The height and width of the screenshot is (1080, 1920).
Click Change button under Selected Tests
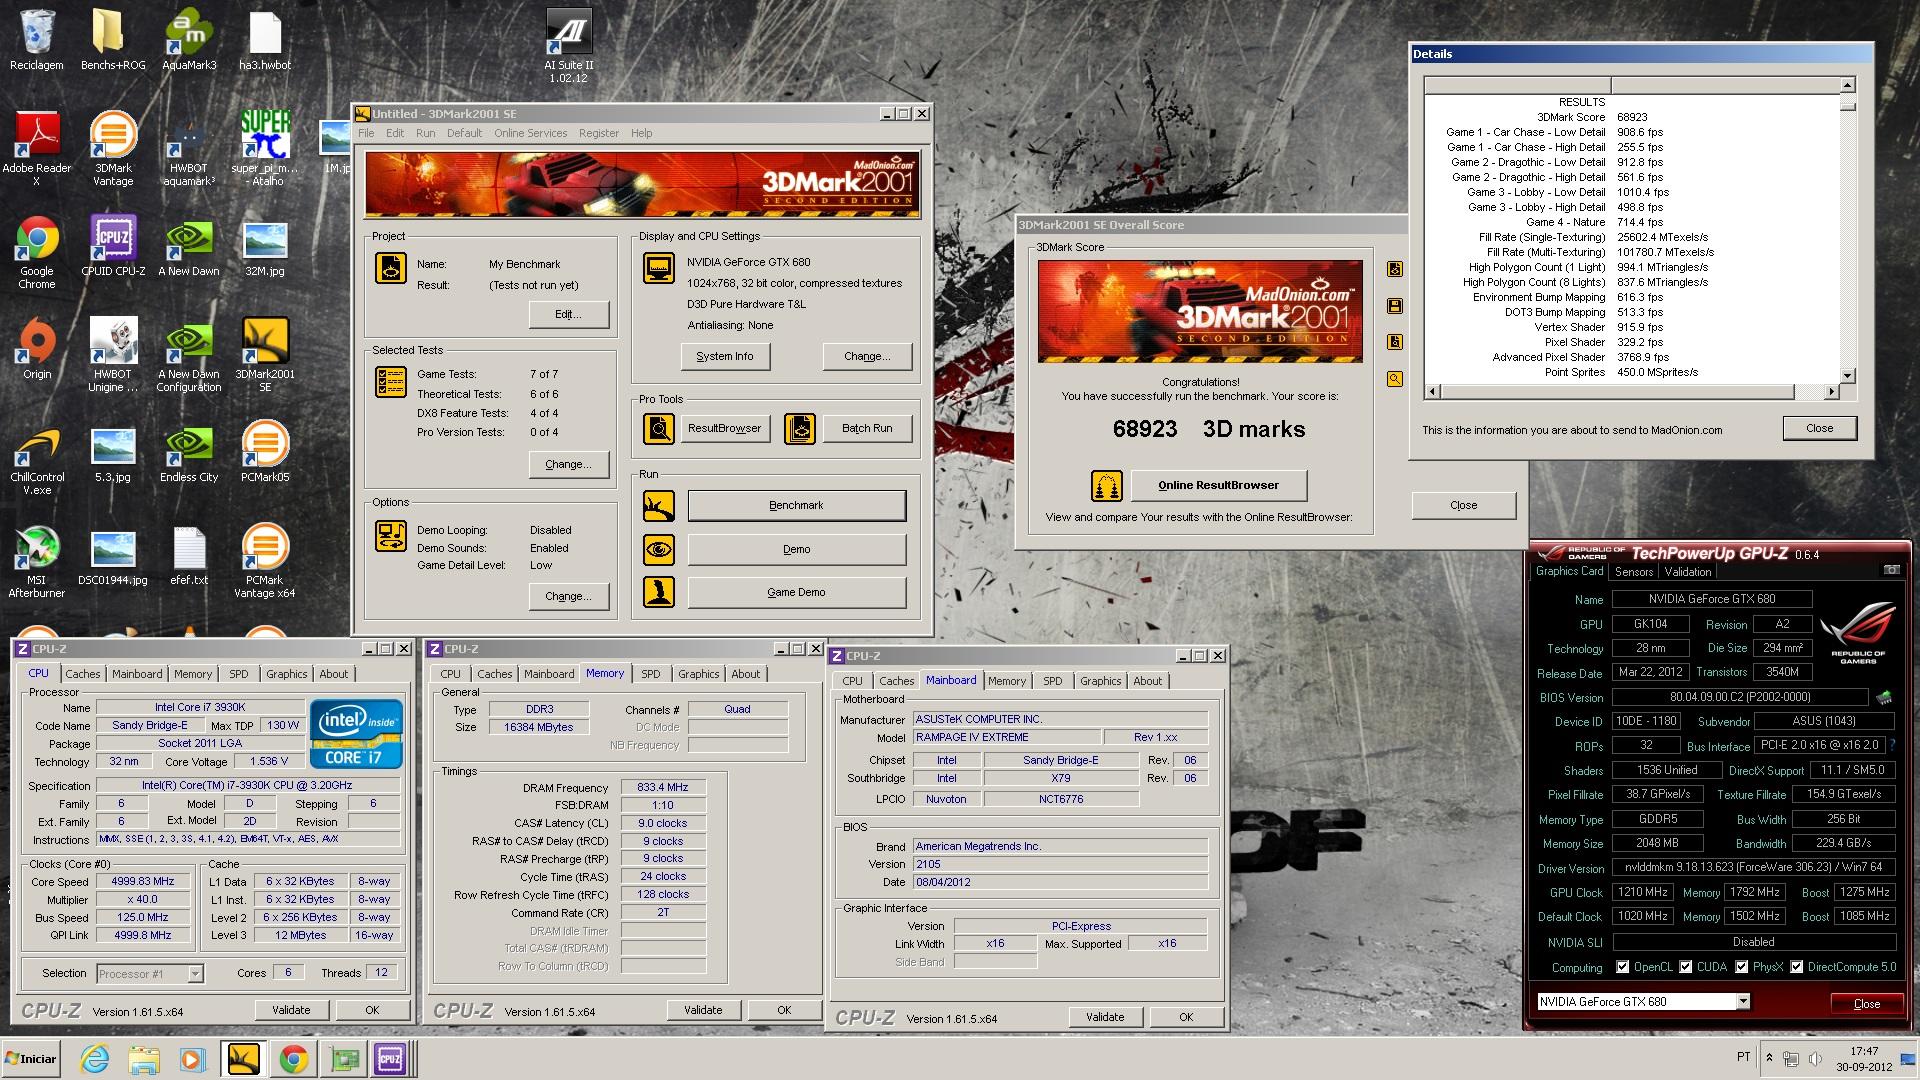(x=568, y=465)
